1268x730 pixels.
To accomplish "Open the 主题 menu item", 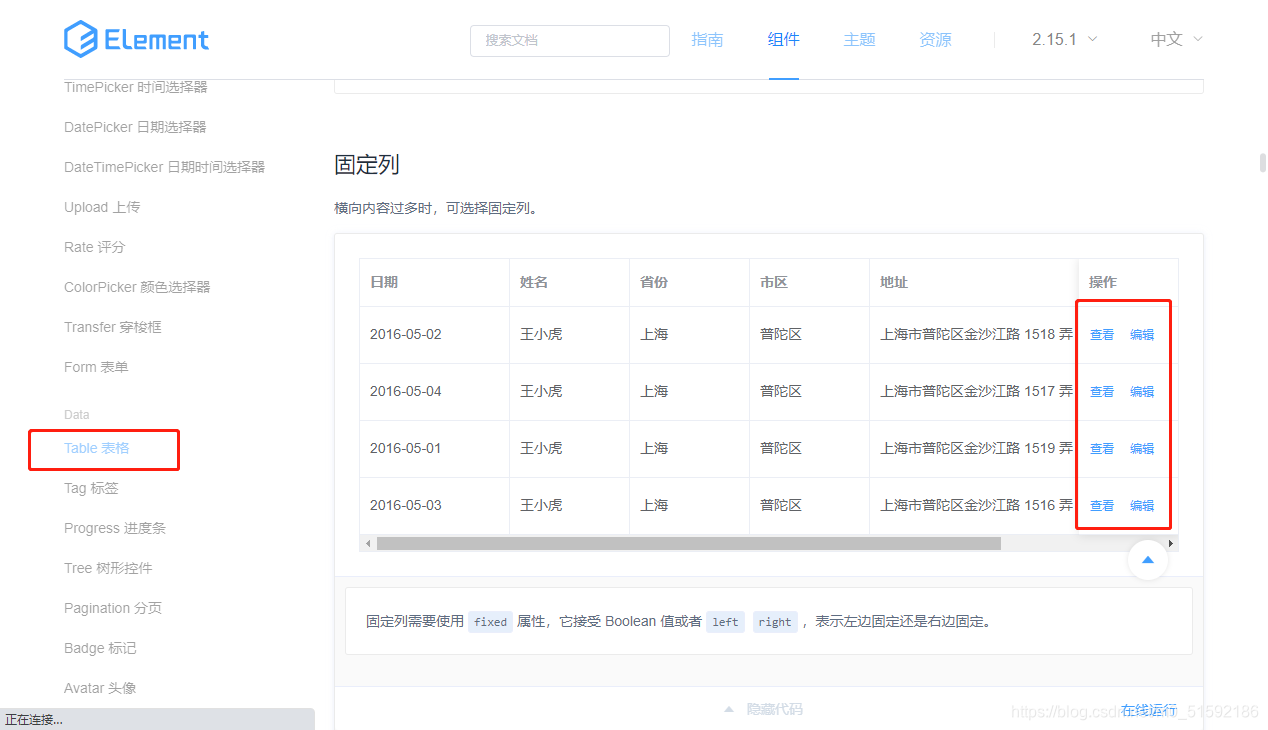I will click(x=859, y=39).
